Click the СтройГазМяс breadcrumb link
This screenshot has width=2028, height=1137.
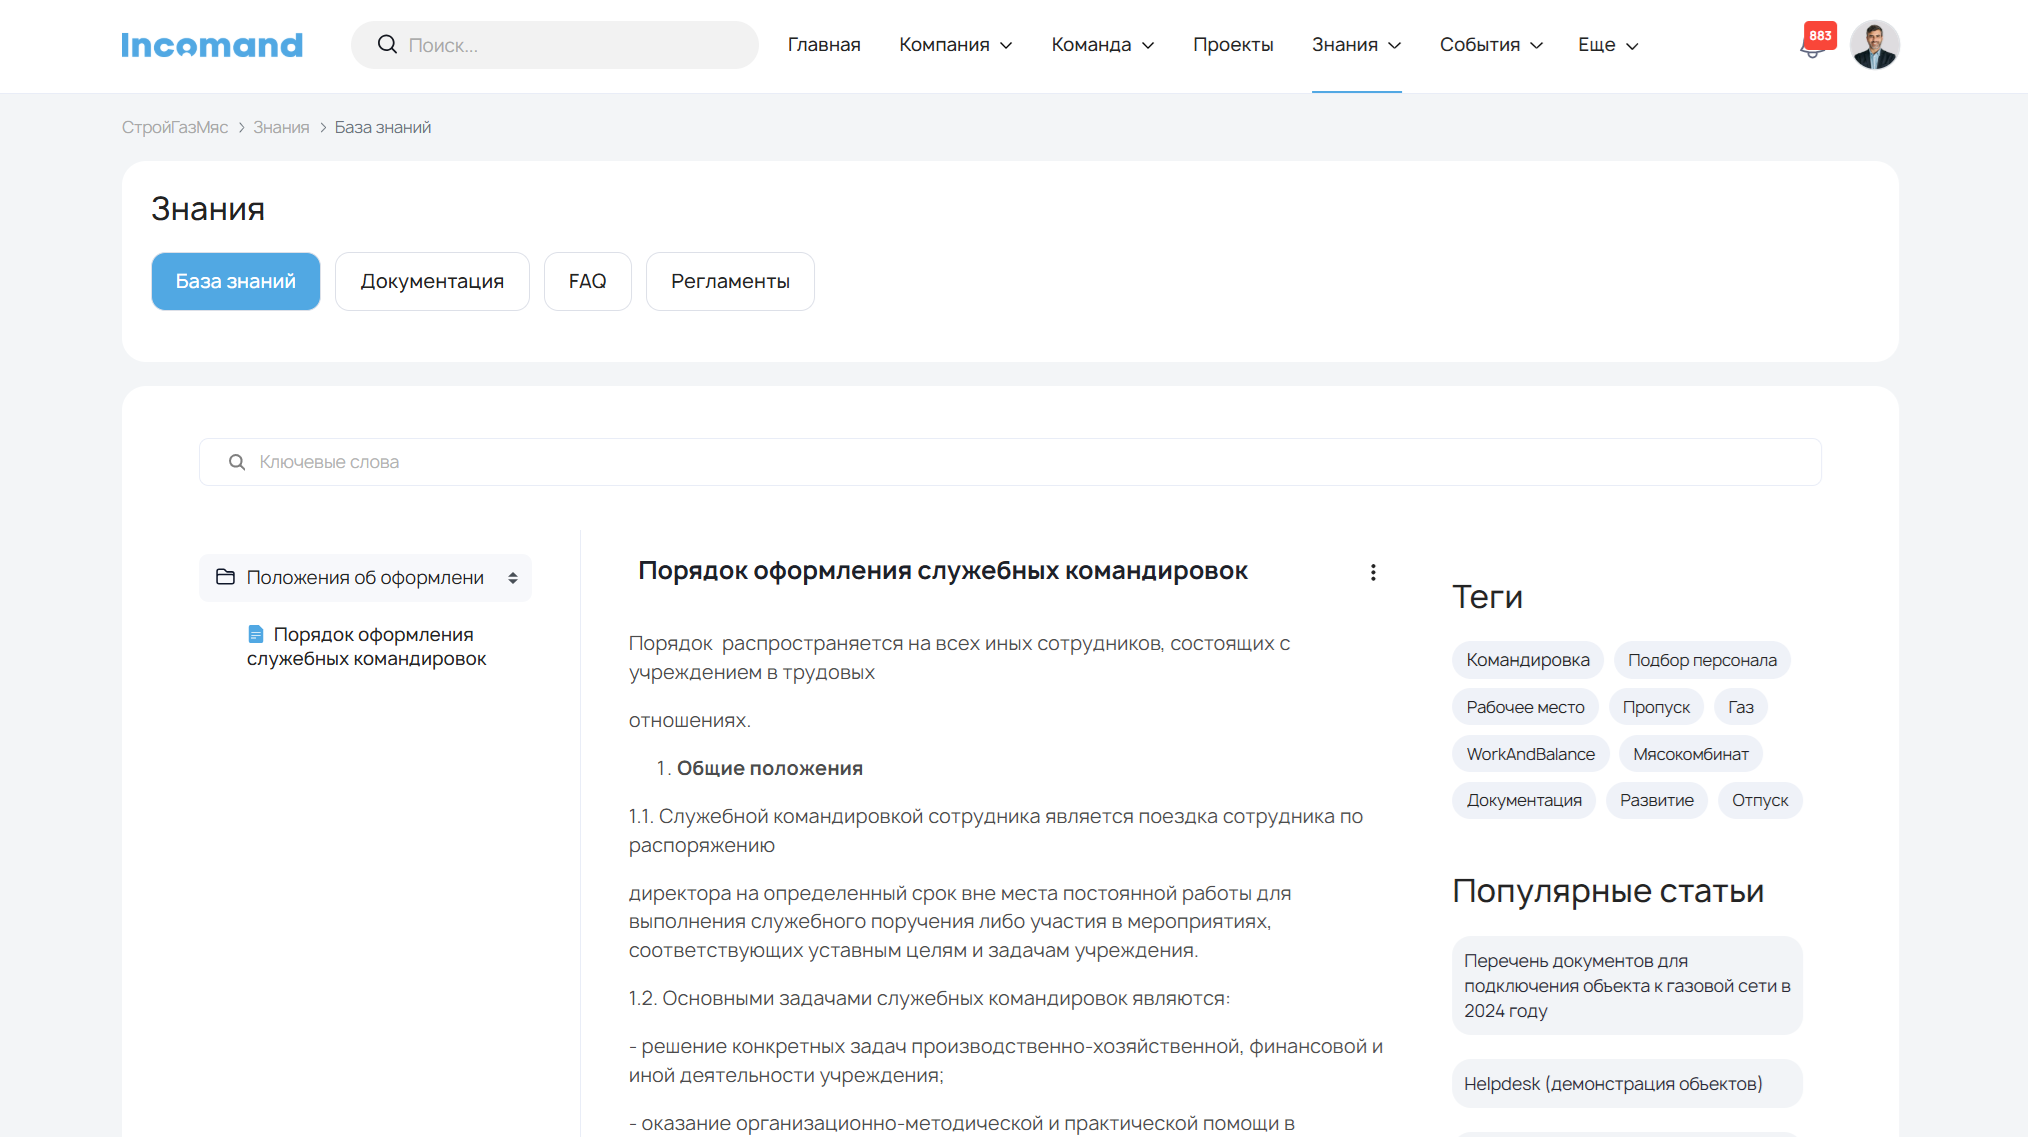click(175, 127)
